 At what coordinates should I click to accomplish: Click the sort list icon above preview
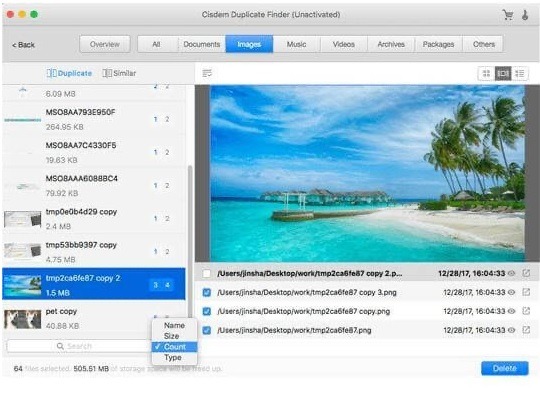(207, 73)
